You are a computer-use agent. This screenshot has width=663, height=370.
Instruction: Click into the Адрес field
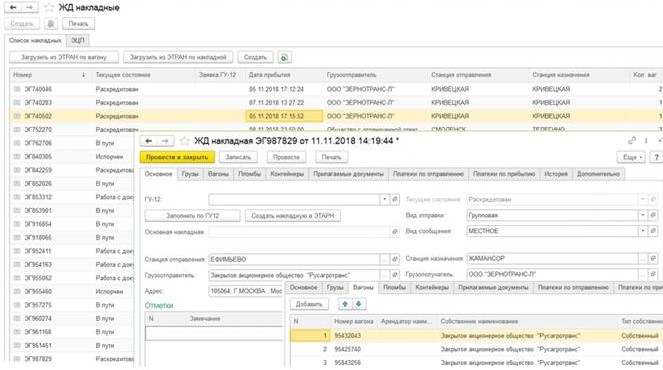click(x=245, y=291)
